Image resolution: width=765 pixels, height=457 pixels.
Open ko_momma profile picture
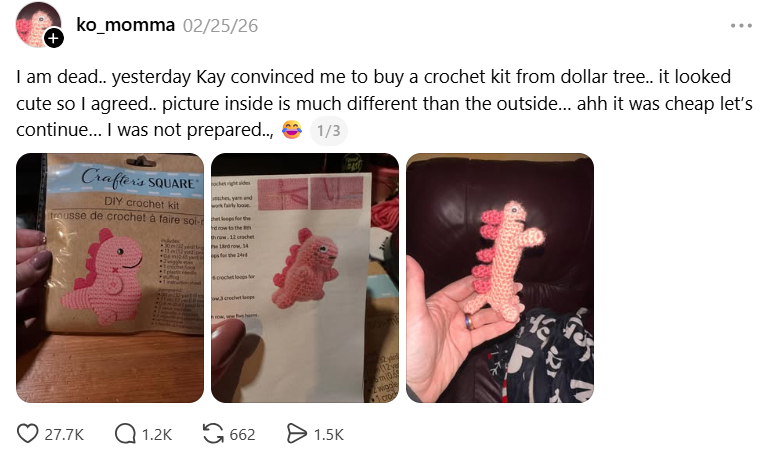[38, 24]
